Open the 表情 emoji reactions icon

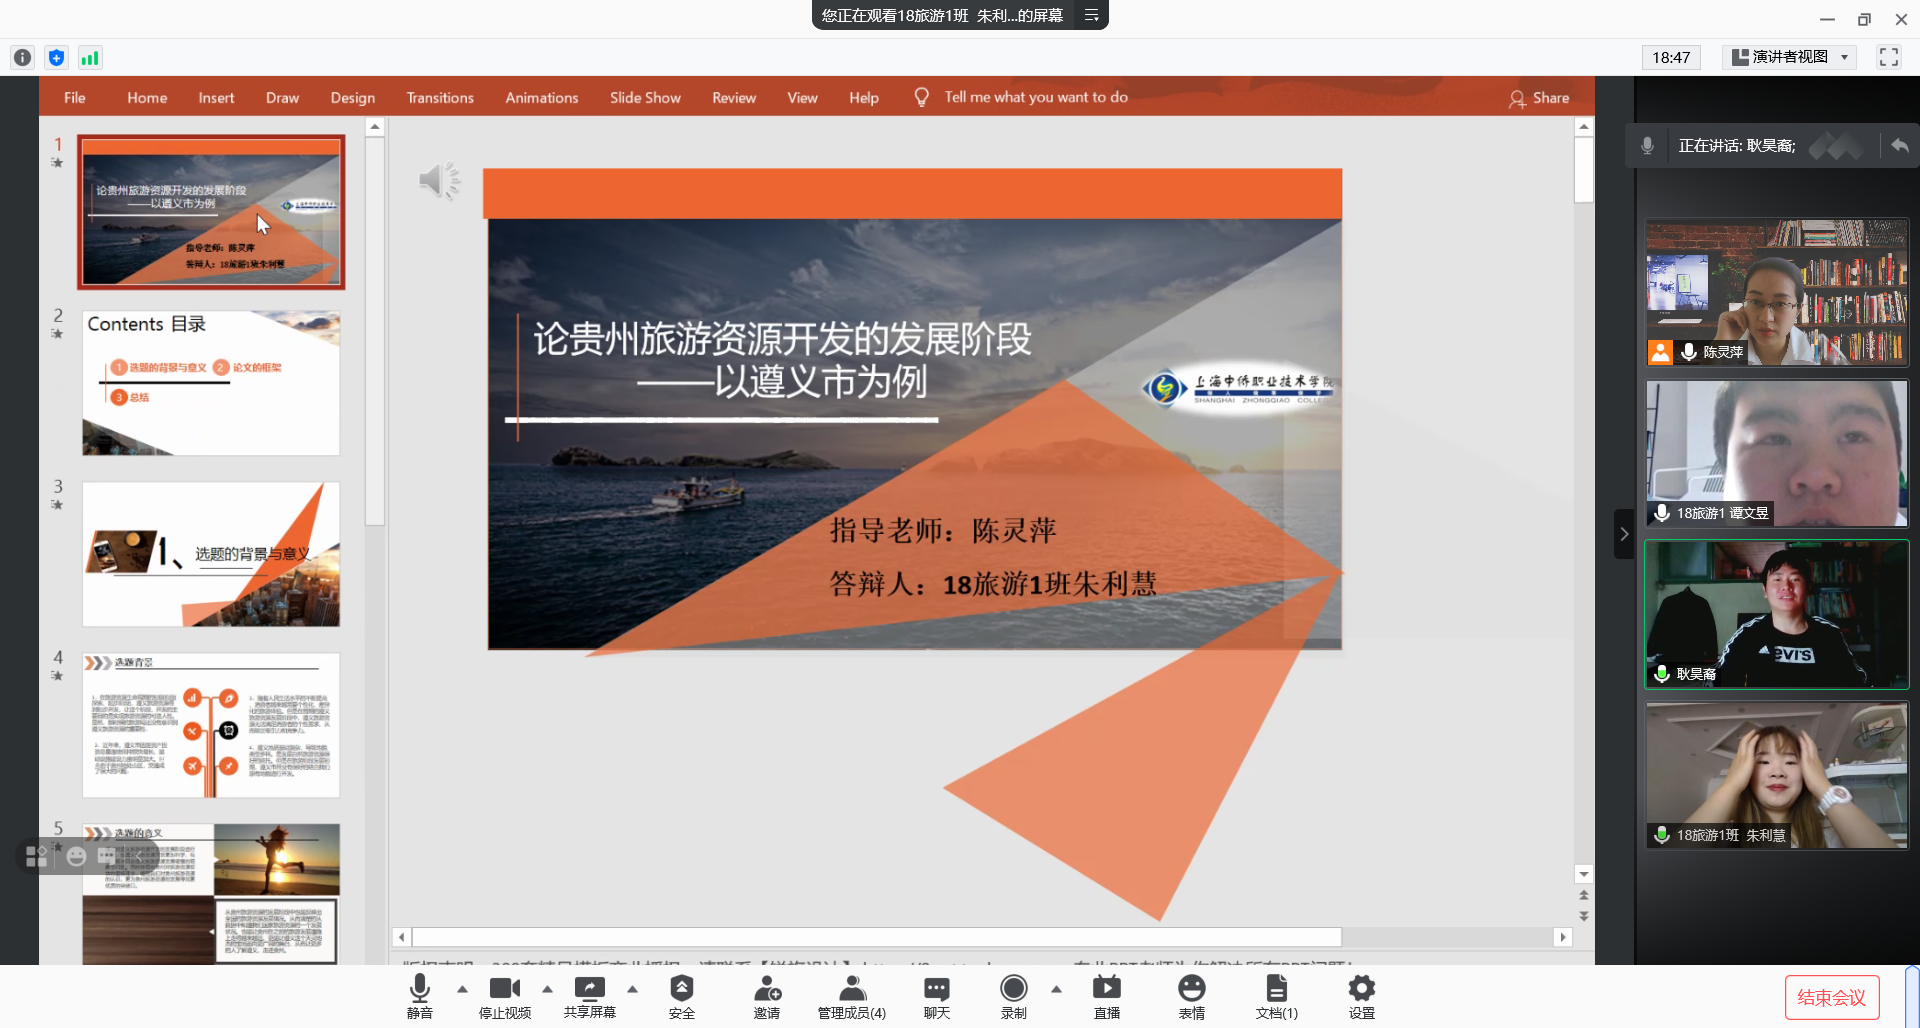coord(1191,995)
